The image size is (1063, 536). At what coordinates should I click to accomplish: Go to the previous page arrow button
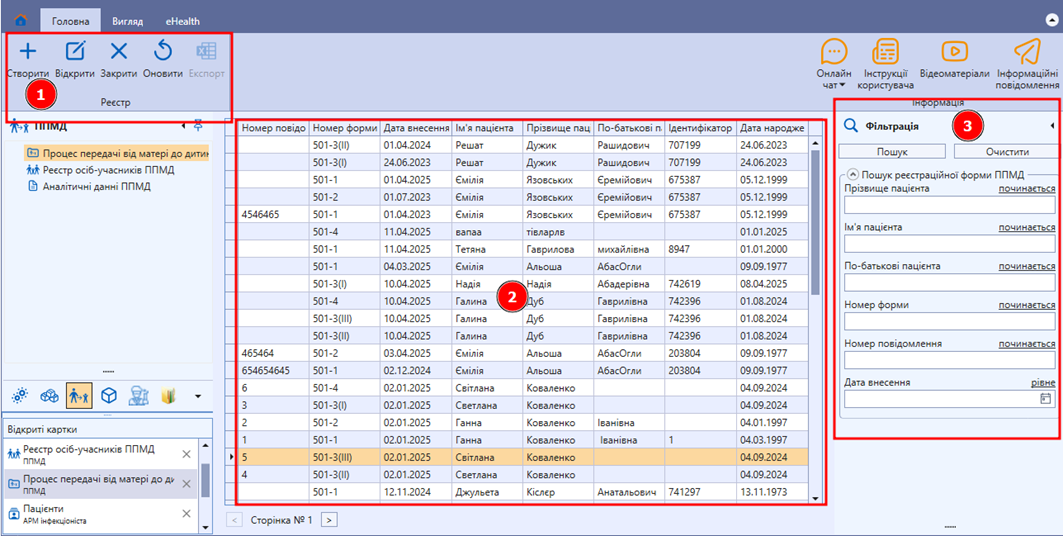coord(234,520)
